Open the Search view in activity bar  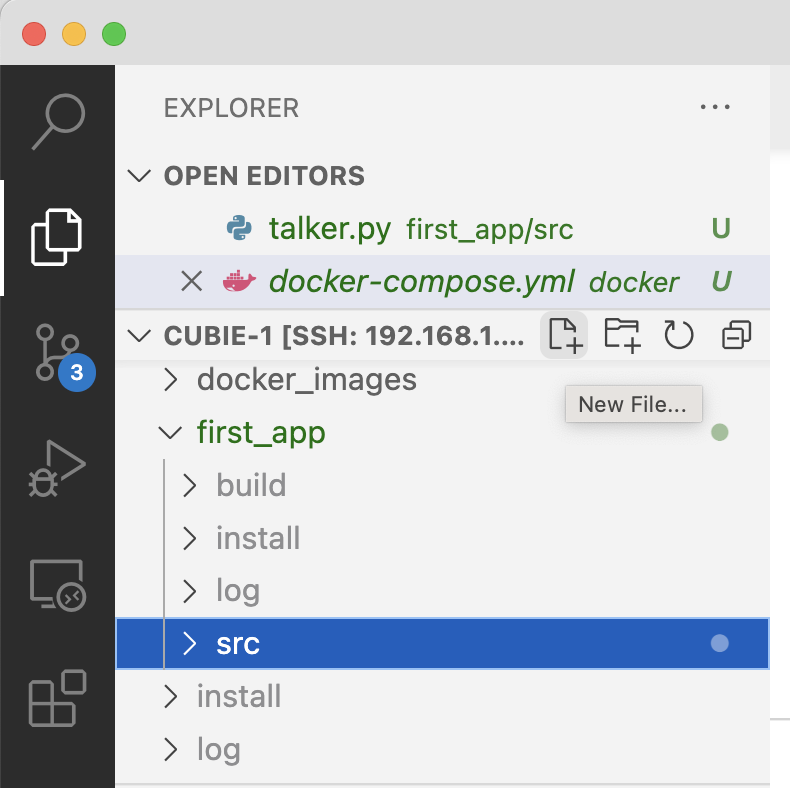tap(58, 121)
